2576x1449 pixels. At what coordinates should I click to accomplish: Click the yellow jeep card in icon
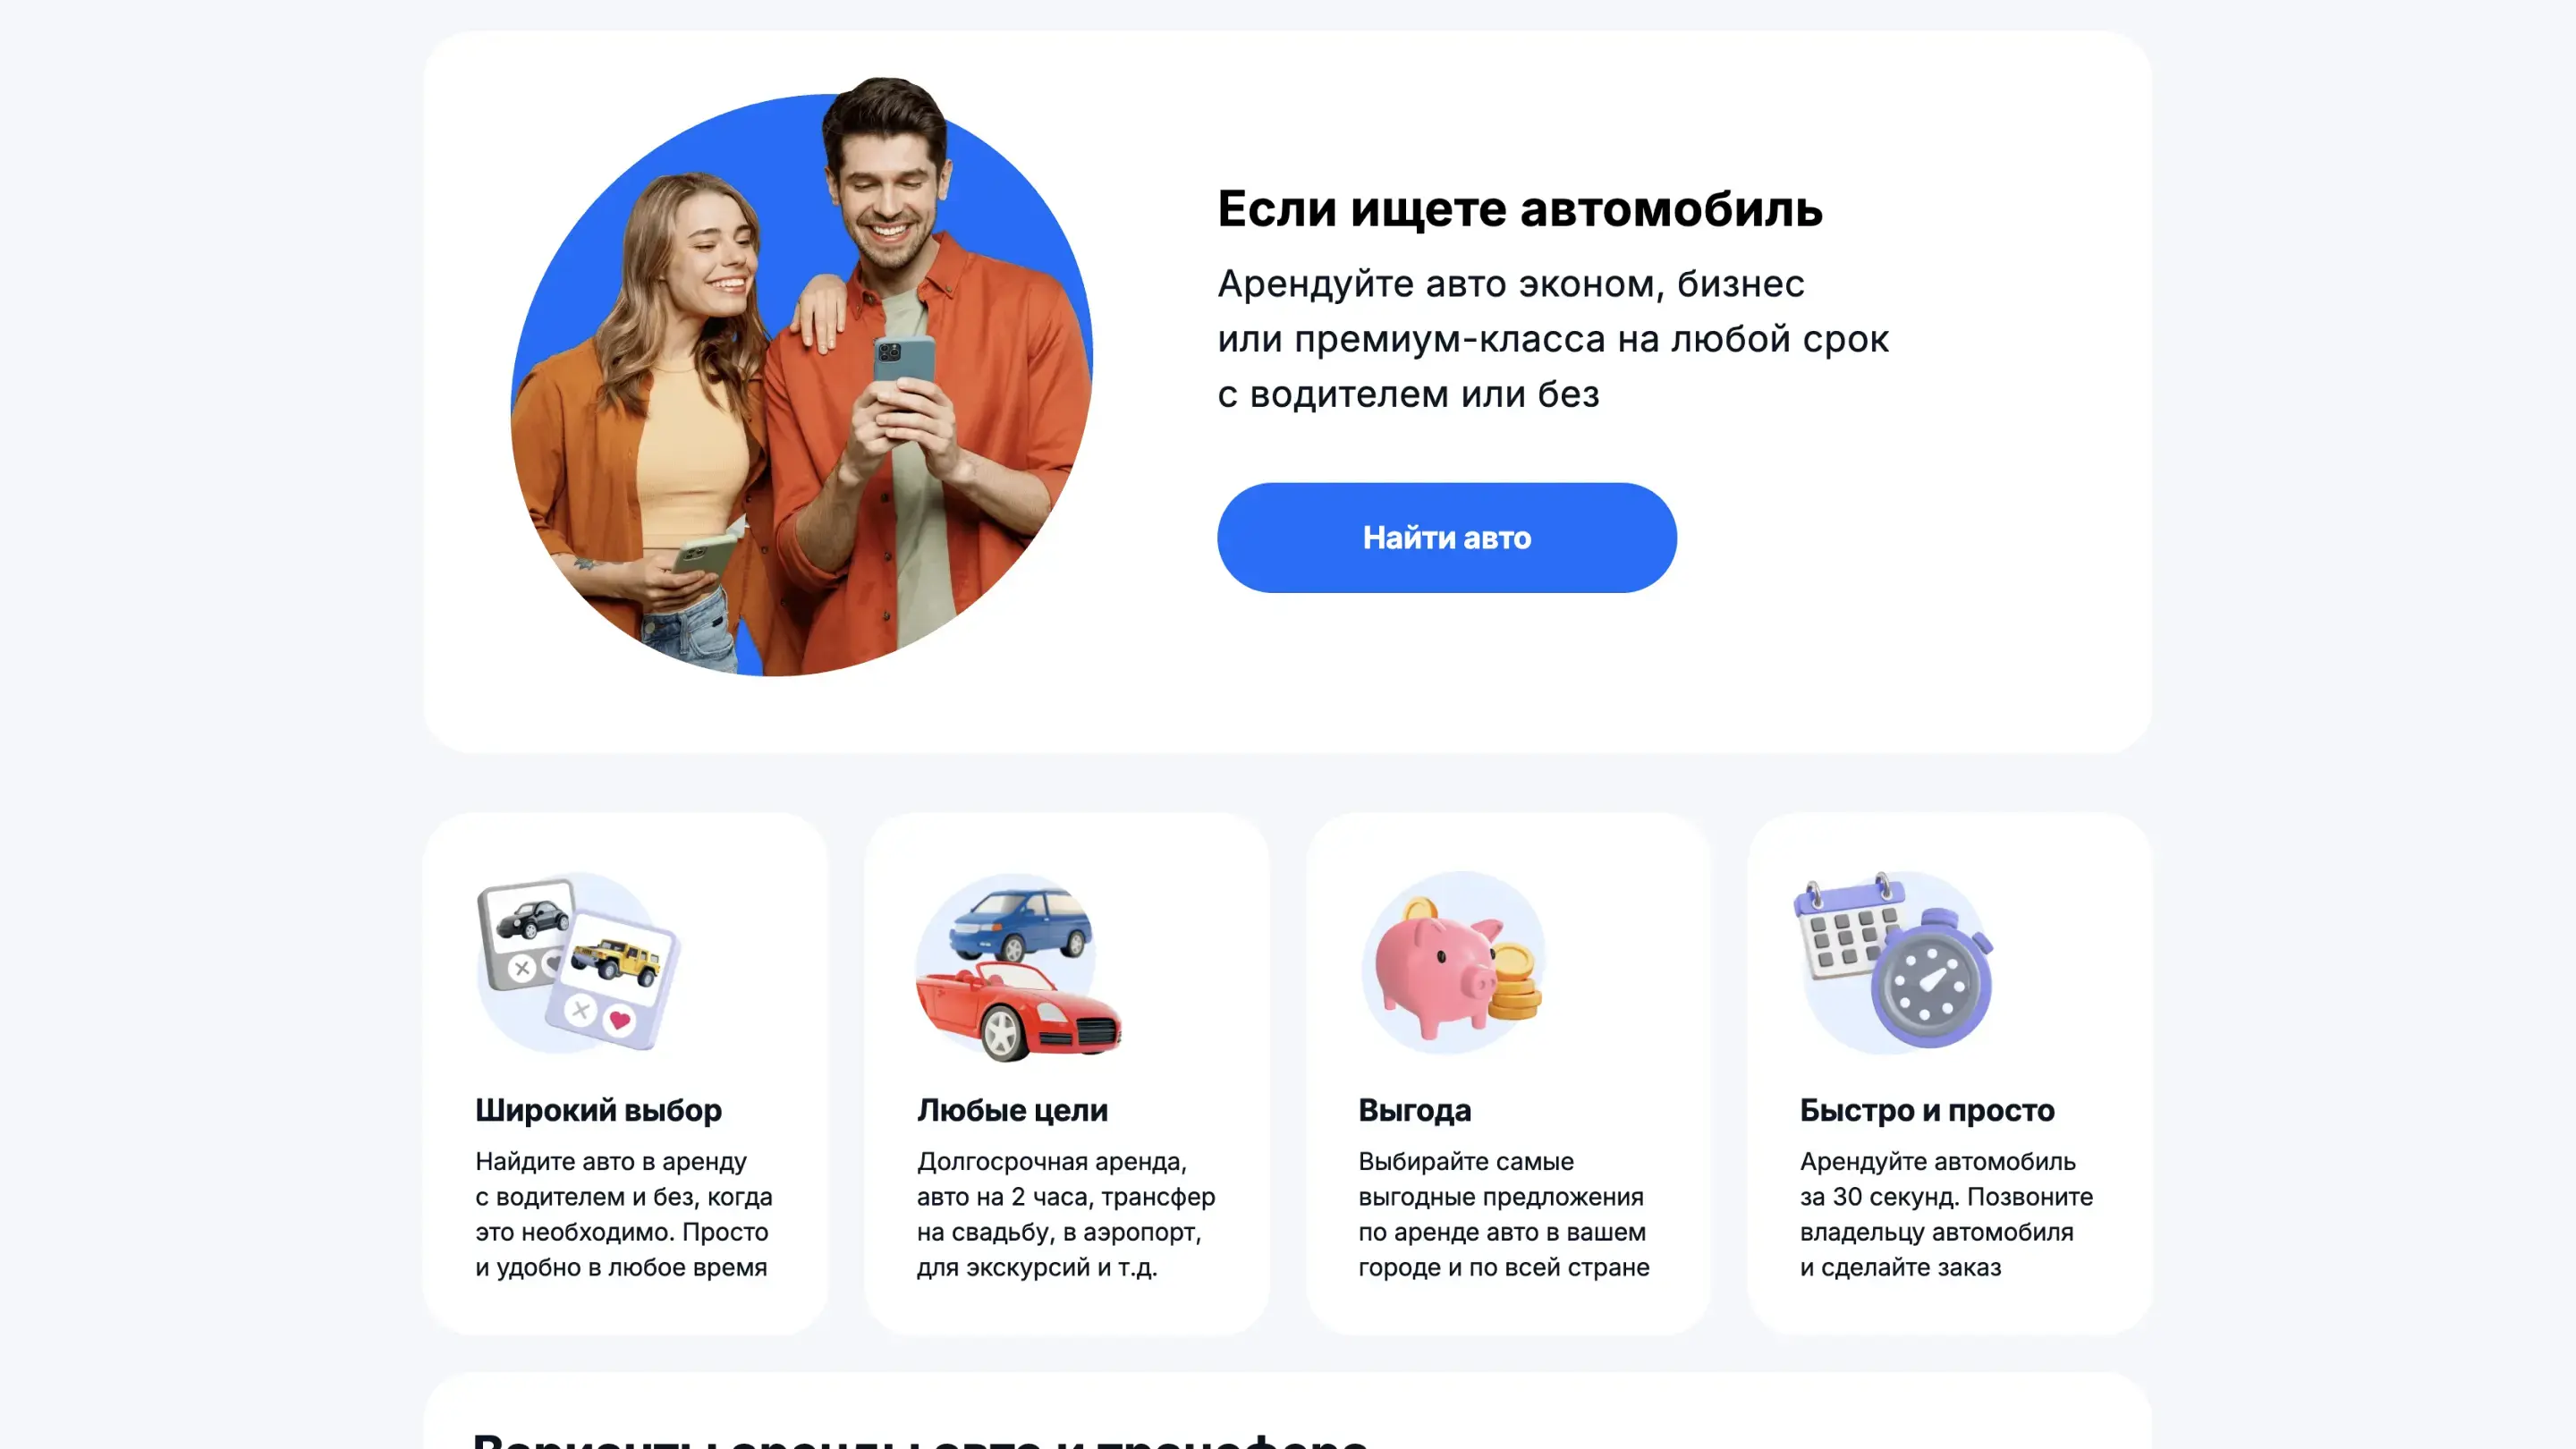(612, 980)
